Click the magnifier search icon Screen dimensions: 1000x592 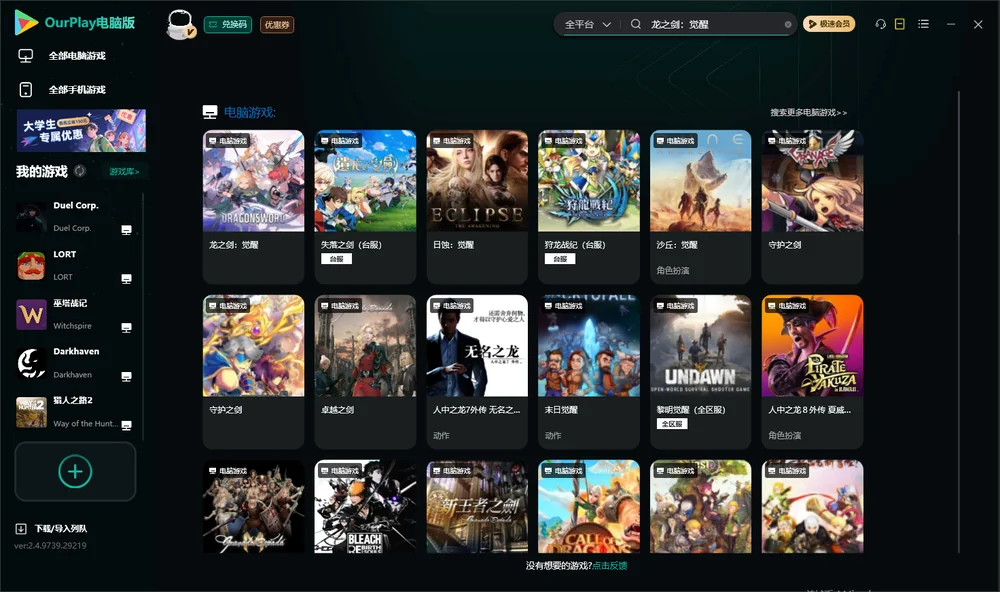(x=636, y=24)
